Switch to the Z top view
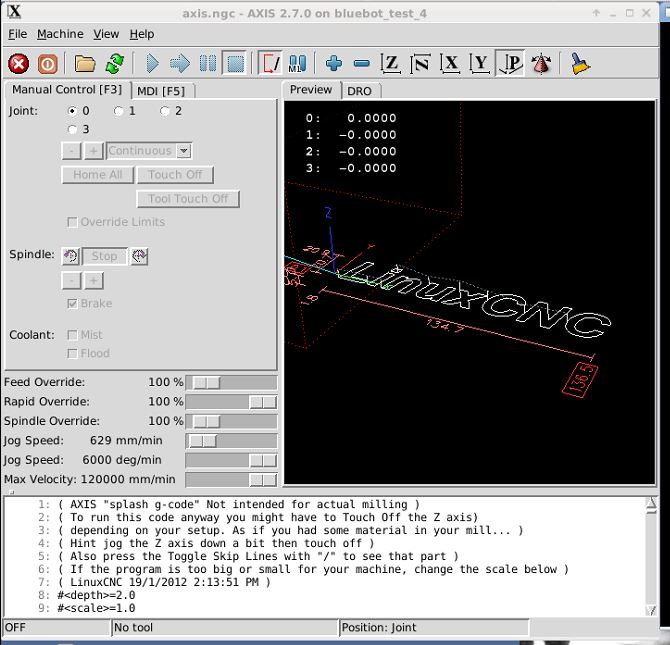The height and width of the screenshot is (645, 670). pos(391,64)
